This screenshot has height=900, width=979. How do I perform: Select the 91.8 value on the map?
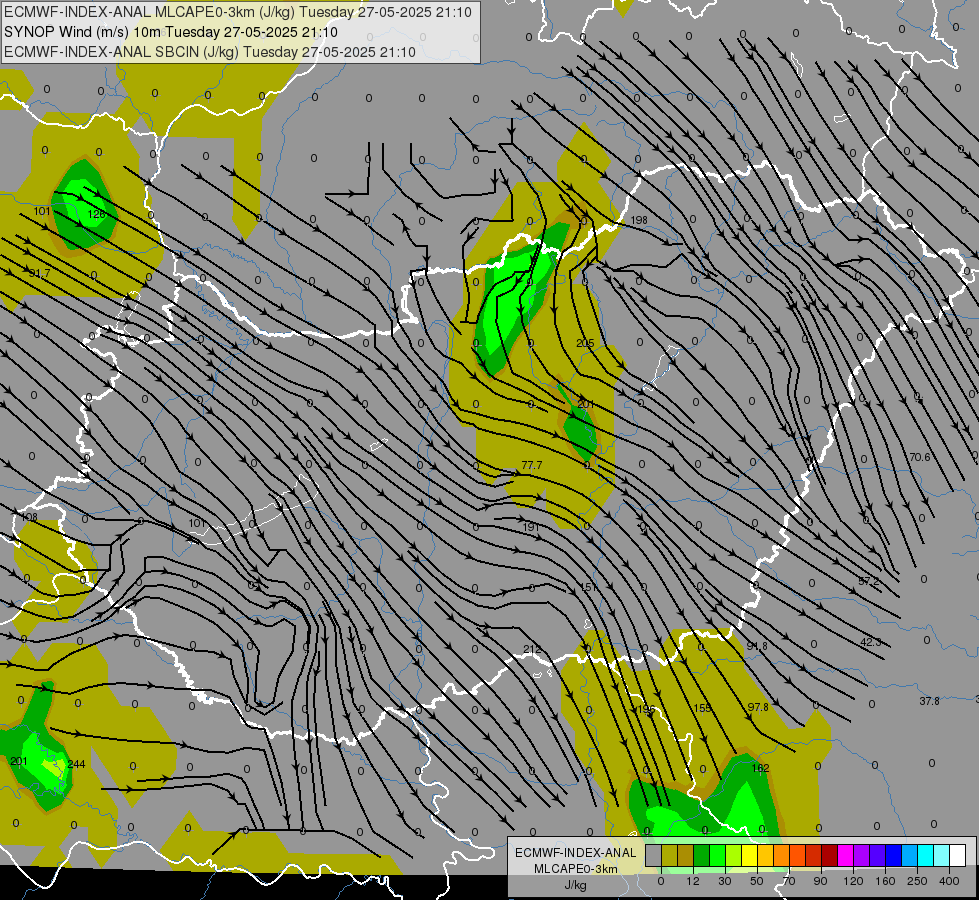757,646
